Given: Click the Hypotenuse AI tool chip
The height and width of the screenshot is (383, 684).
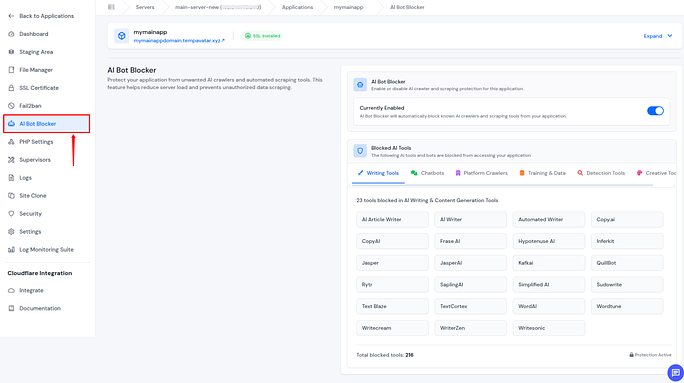Looking at the screenshot, I should tap(549, 241).
